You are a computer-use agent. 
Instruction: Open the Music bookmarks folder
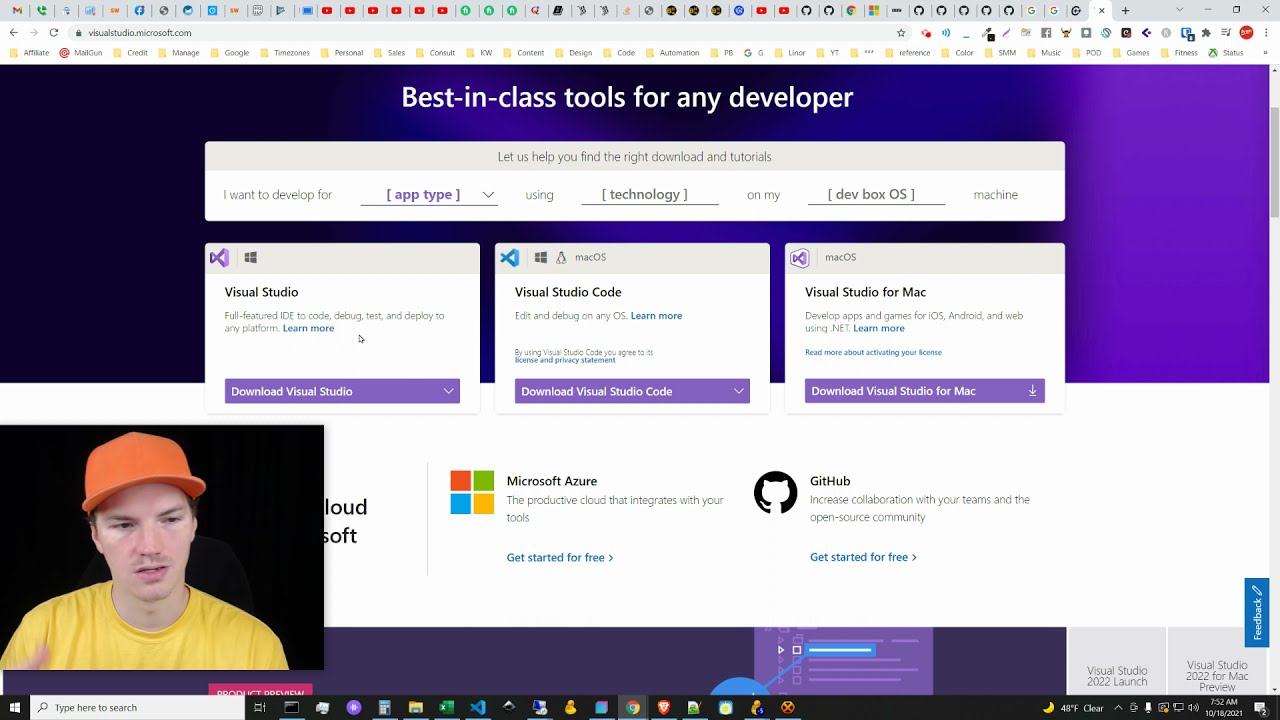pos(1043,53)
